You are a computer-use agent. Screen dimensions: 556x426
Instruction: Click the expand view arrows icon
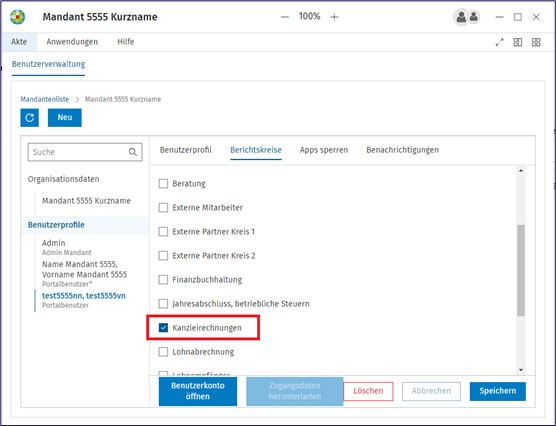click(x=499, y=42)
